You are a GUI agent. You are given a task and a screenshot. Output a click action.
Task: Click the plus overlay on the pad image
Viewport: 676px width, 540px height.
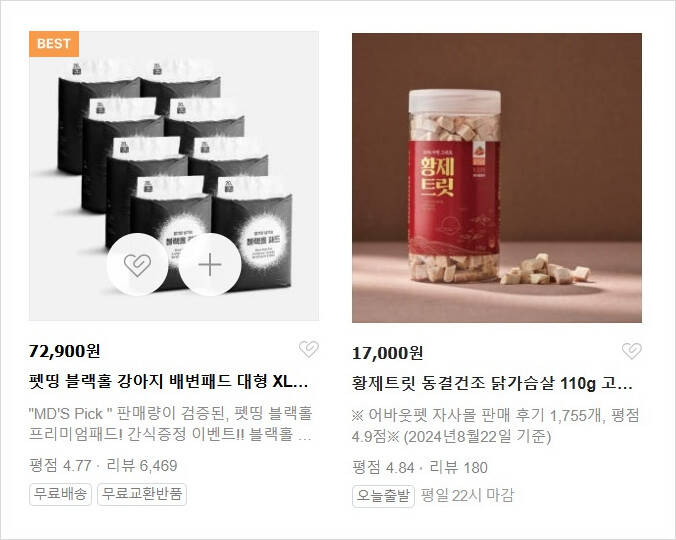(210, 264)
